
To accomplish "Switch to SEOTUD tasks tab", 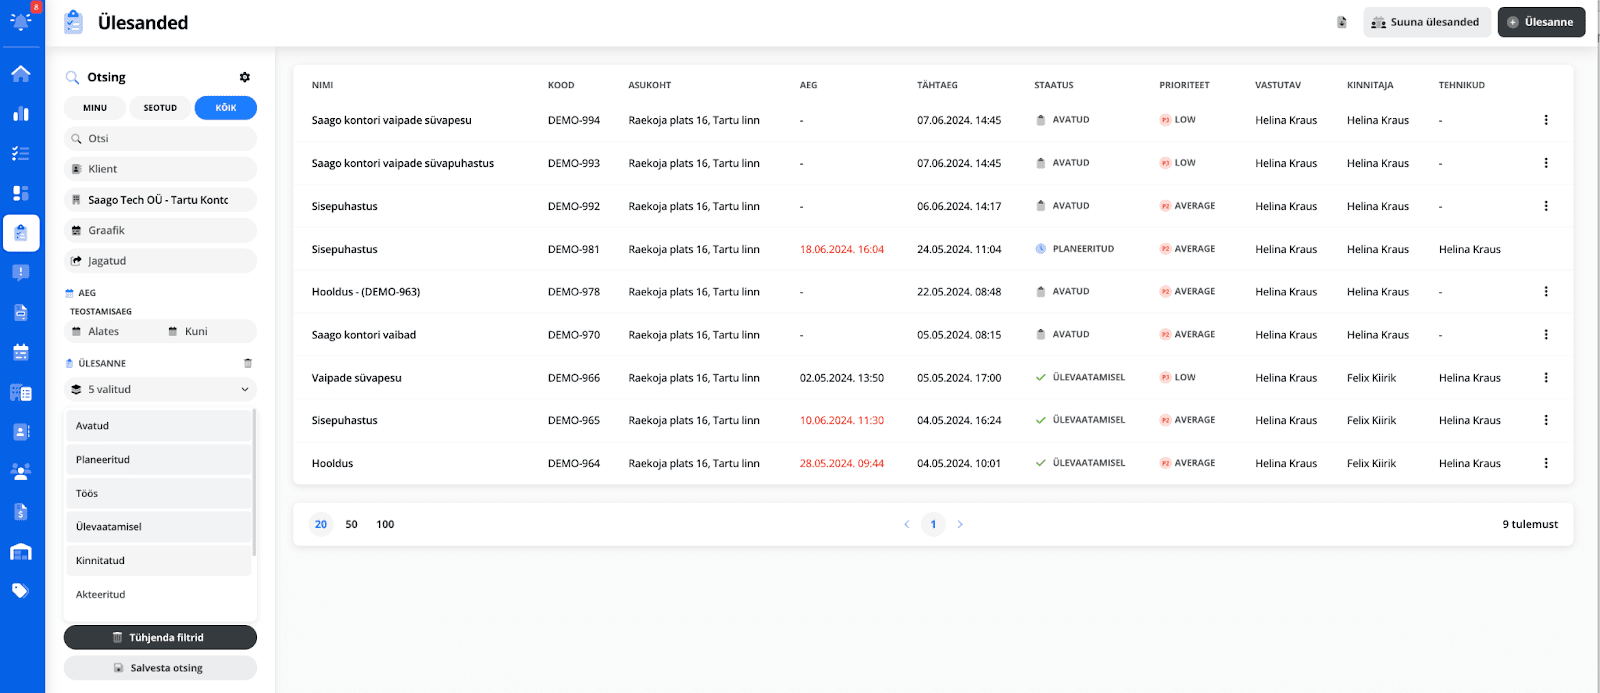I will click(160, 108).
